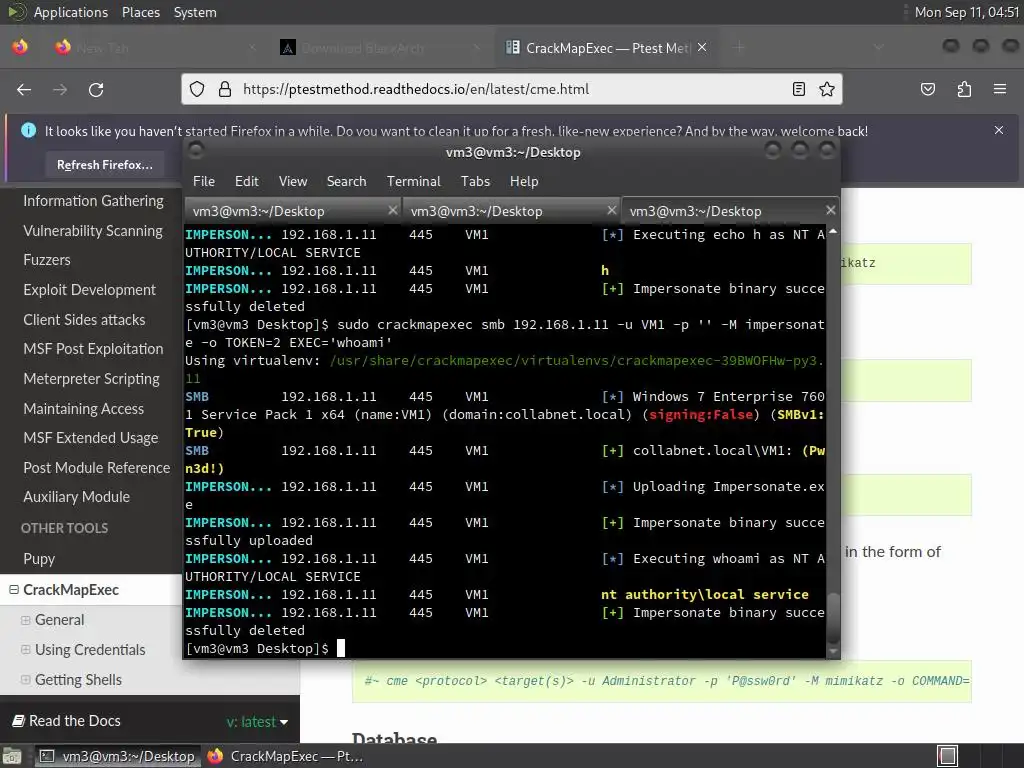Viewport: 1024px width, 768px height.
Task: Open the Pocket save icon
Action: click(928, 89)
